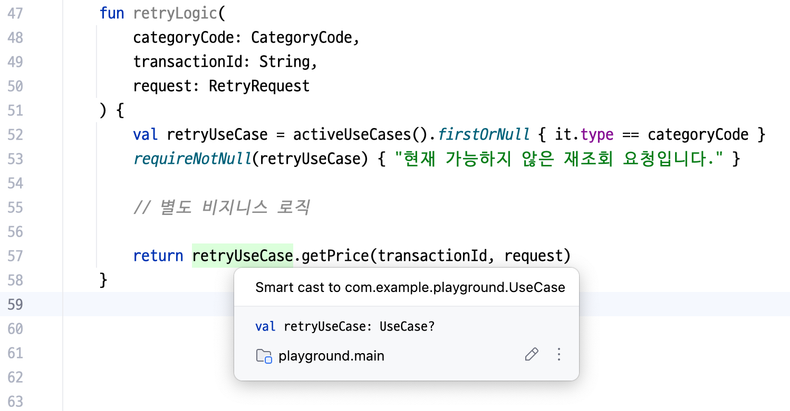Click the RetryRequest type on line 50
The height and width of the screenshot is (411, 790).
259,86
